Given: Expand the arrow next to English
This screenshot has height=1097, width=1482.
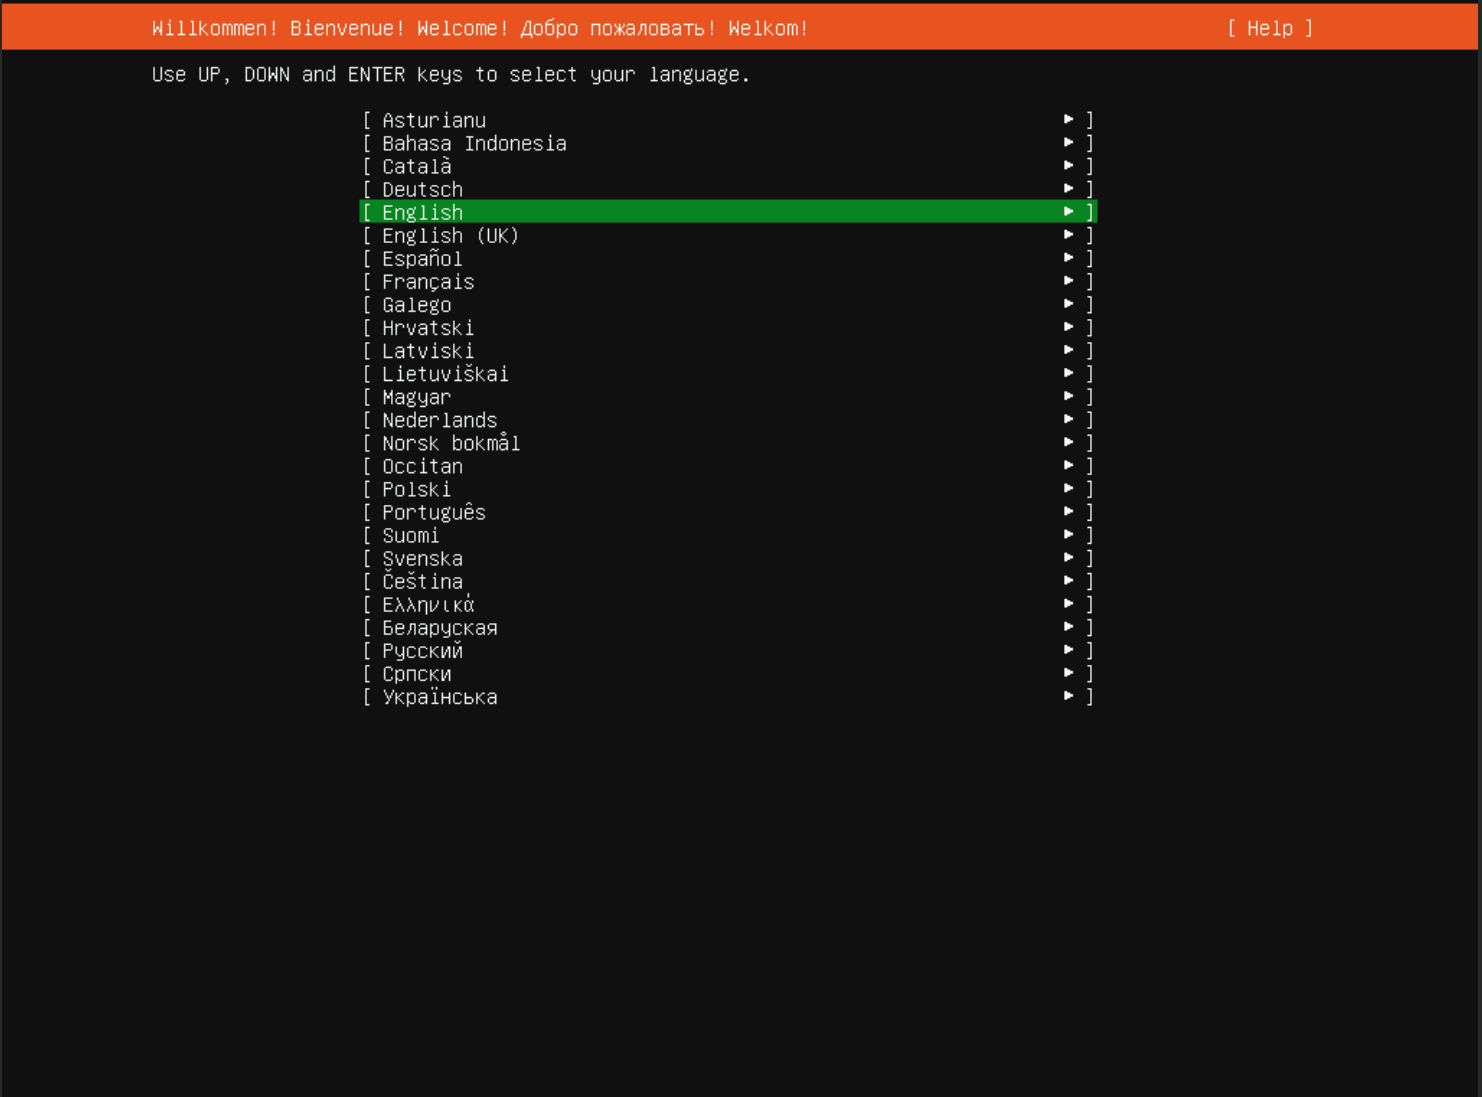Looking at the screenshot, I should pos(1069,211).
